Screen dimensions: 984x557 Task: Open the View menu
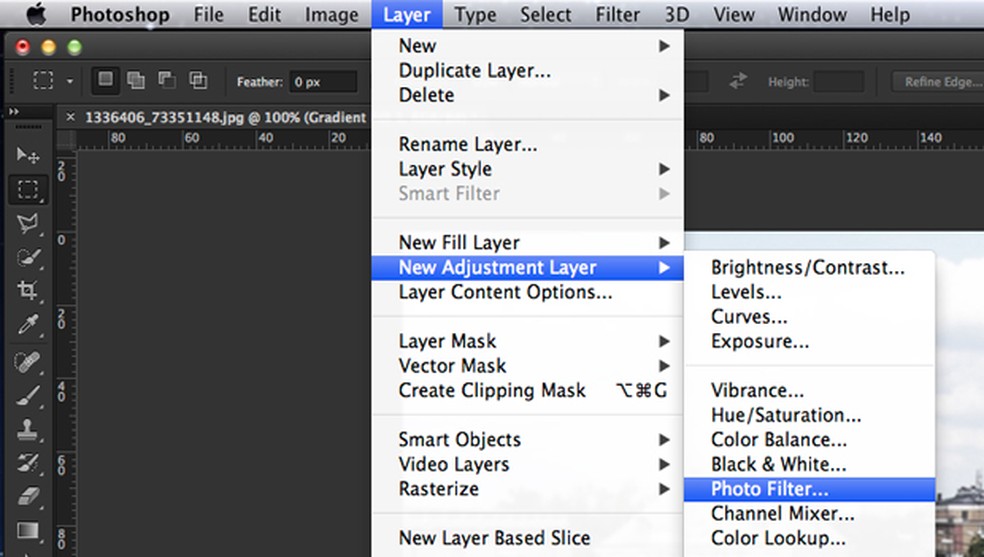pyautogui.click(x=734, y=14)
